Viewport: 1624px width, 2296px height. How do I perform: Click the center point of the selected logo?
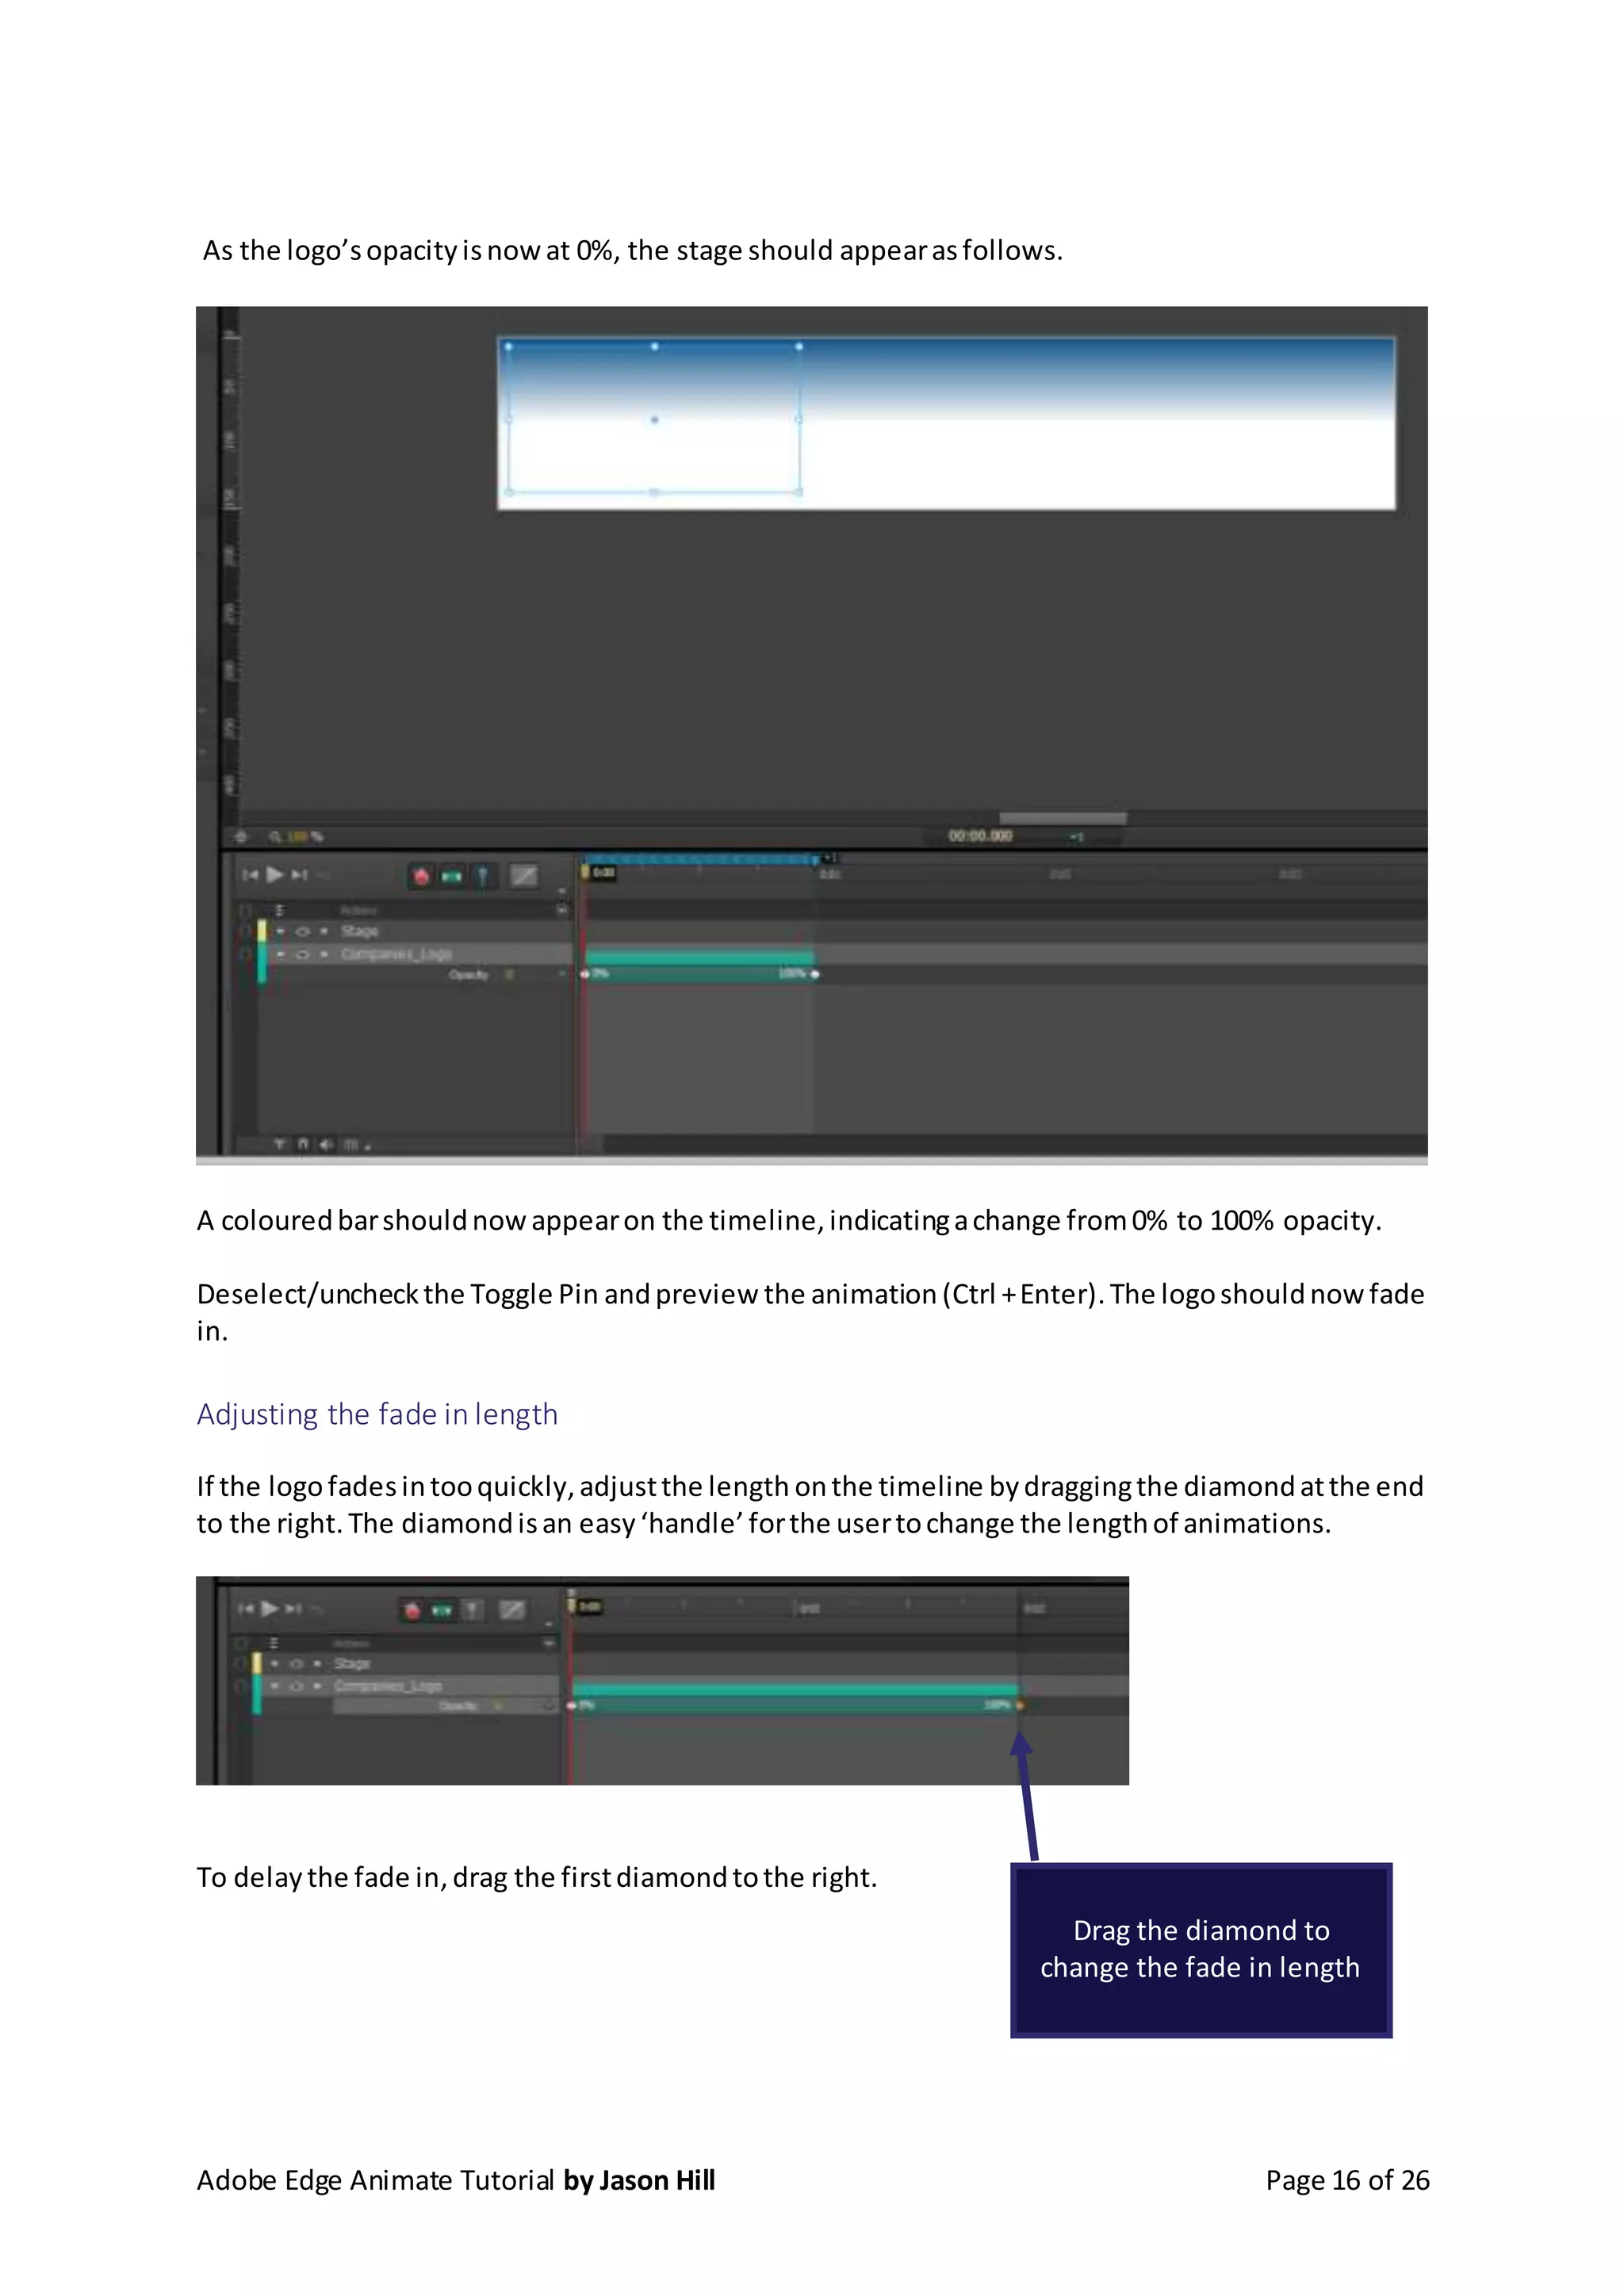[x=655, y=420]
